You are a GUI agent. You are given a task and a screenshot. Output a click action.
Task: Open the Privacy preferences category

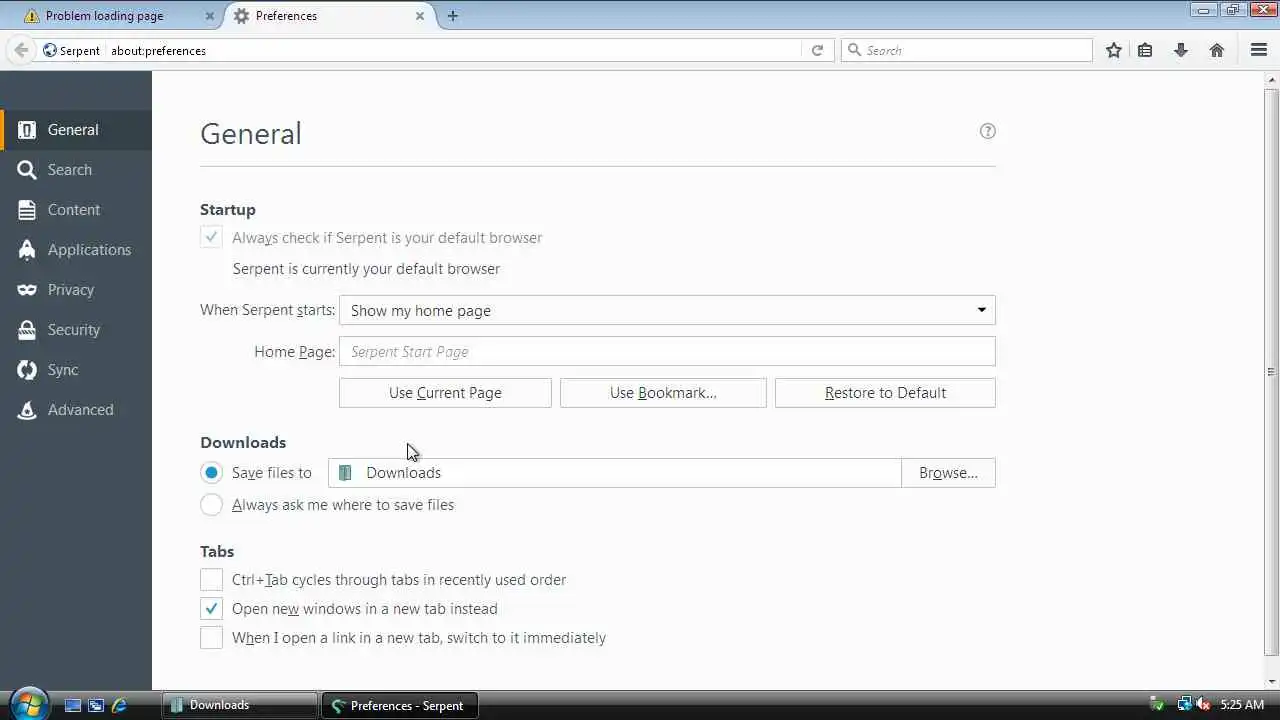(x=76, y=290)
